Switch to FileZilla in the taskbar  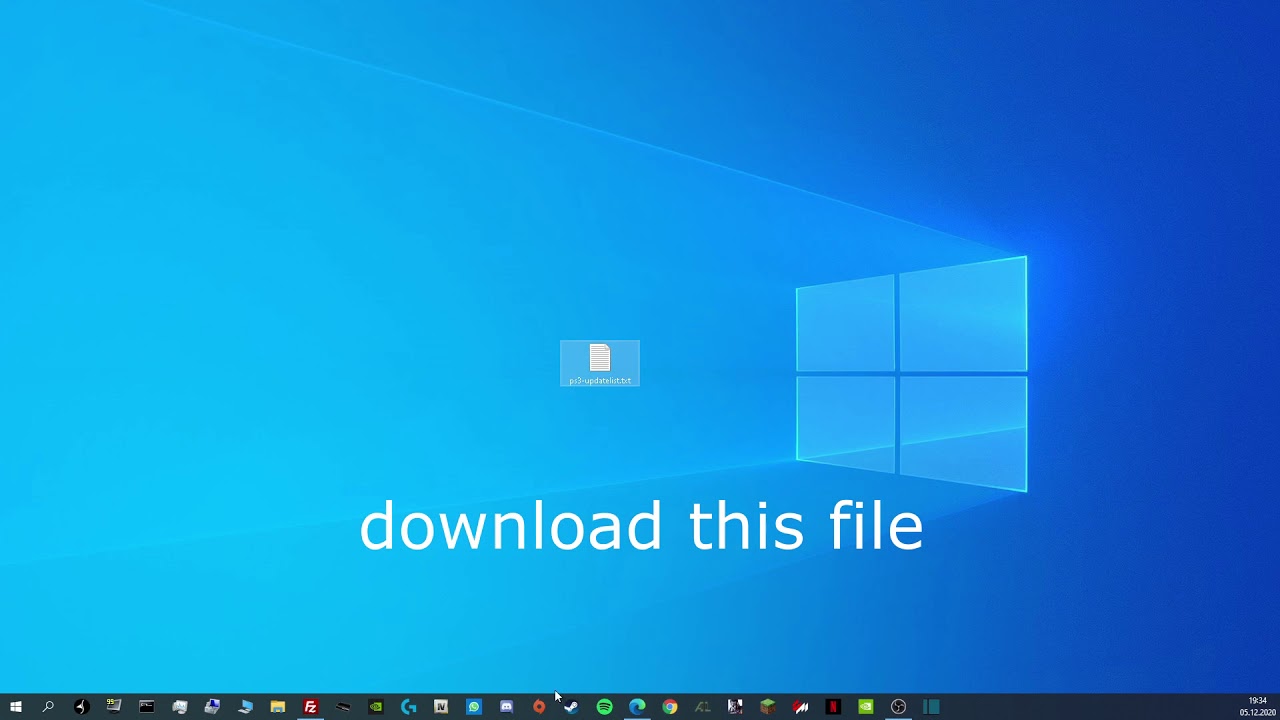[x=311, y=707]
